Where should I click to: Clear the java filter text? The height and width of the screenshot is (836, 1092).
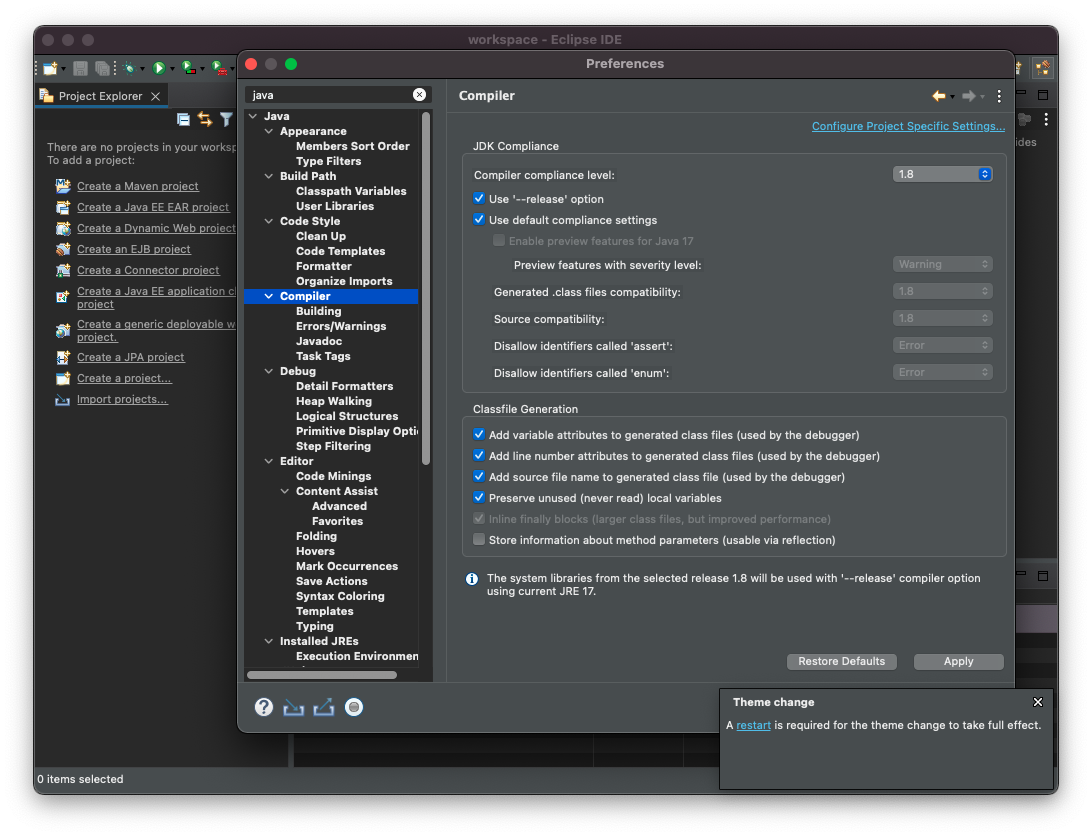(x=419, y=95)
